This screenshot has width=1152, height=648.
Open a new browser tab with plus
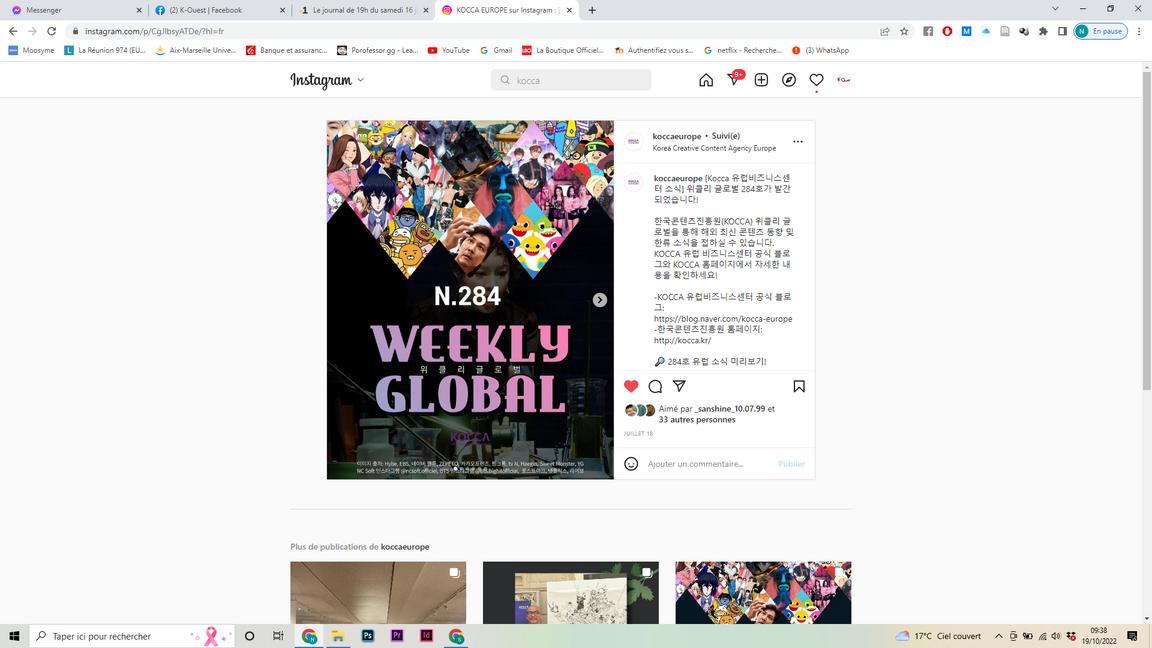tap(592, 10)
